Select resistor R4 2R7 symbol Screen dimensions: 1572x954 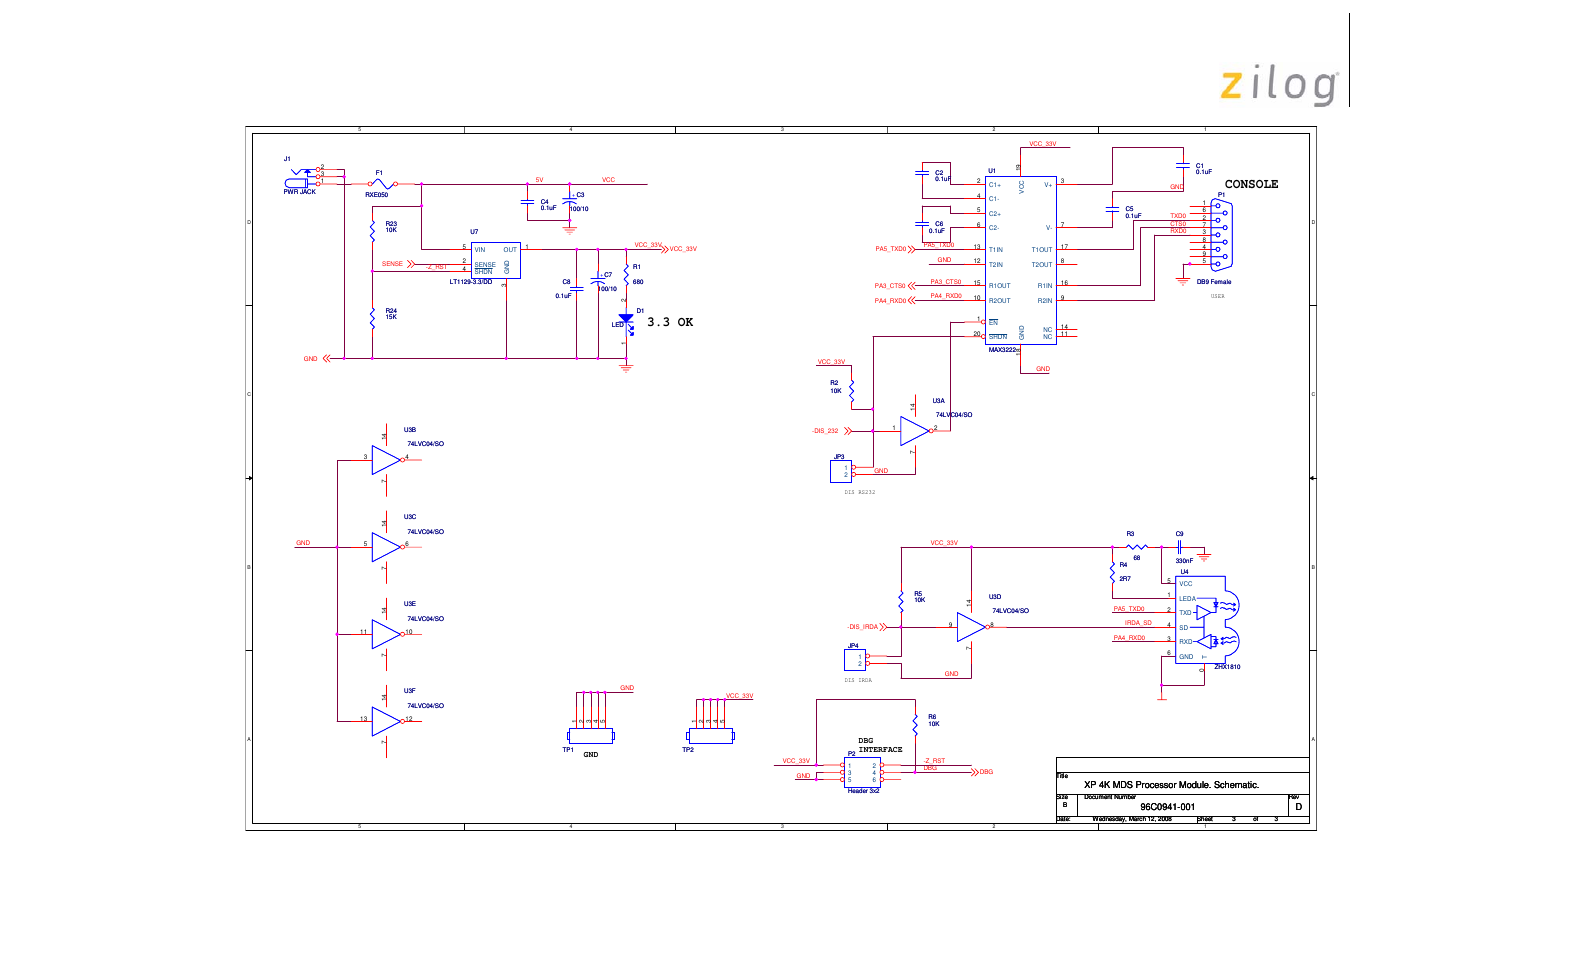[1112, 572]
